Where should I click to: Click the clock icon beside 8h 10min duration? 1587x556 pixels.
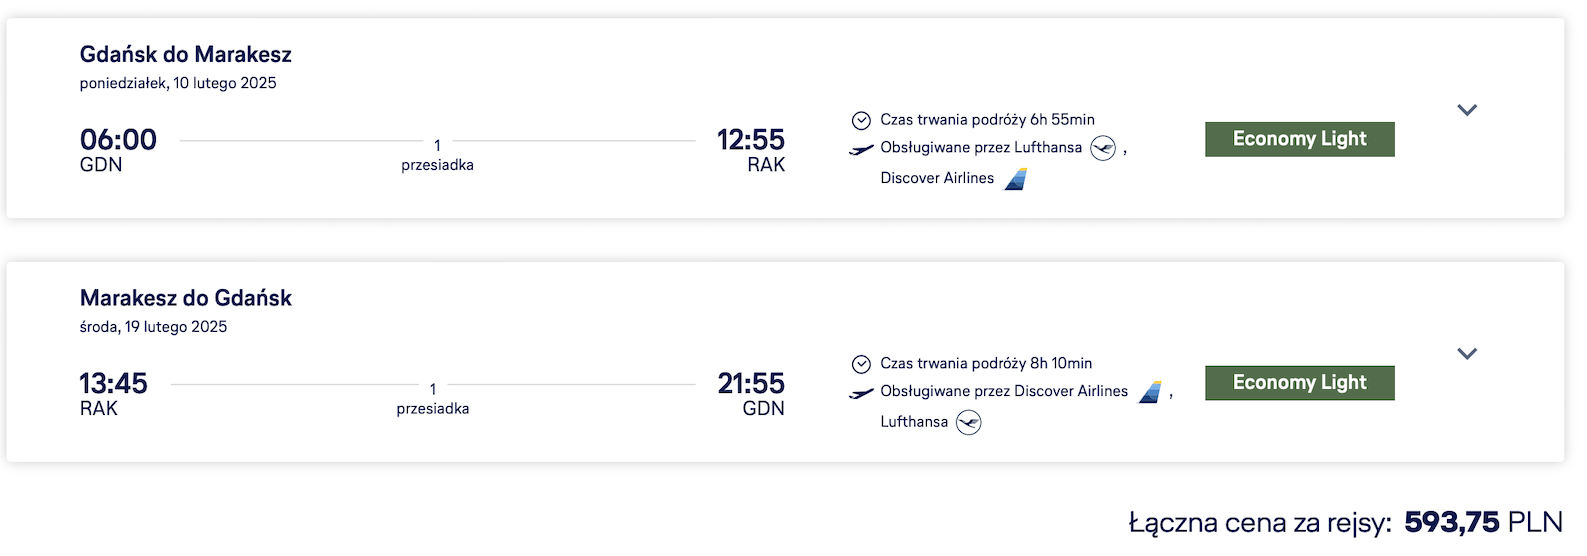(x=861, y=364)
